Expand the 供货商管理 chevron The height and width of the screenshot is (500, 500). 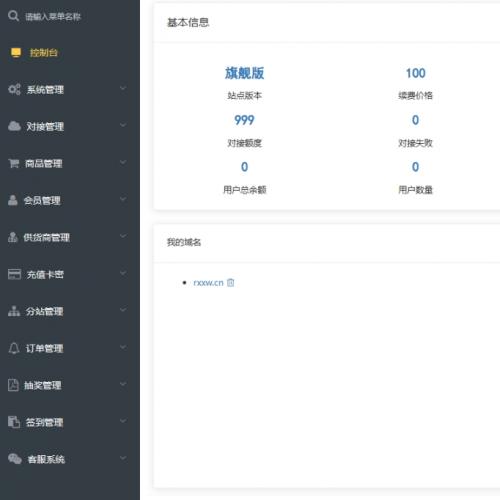pyautogui.click(x=123, y=236)
